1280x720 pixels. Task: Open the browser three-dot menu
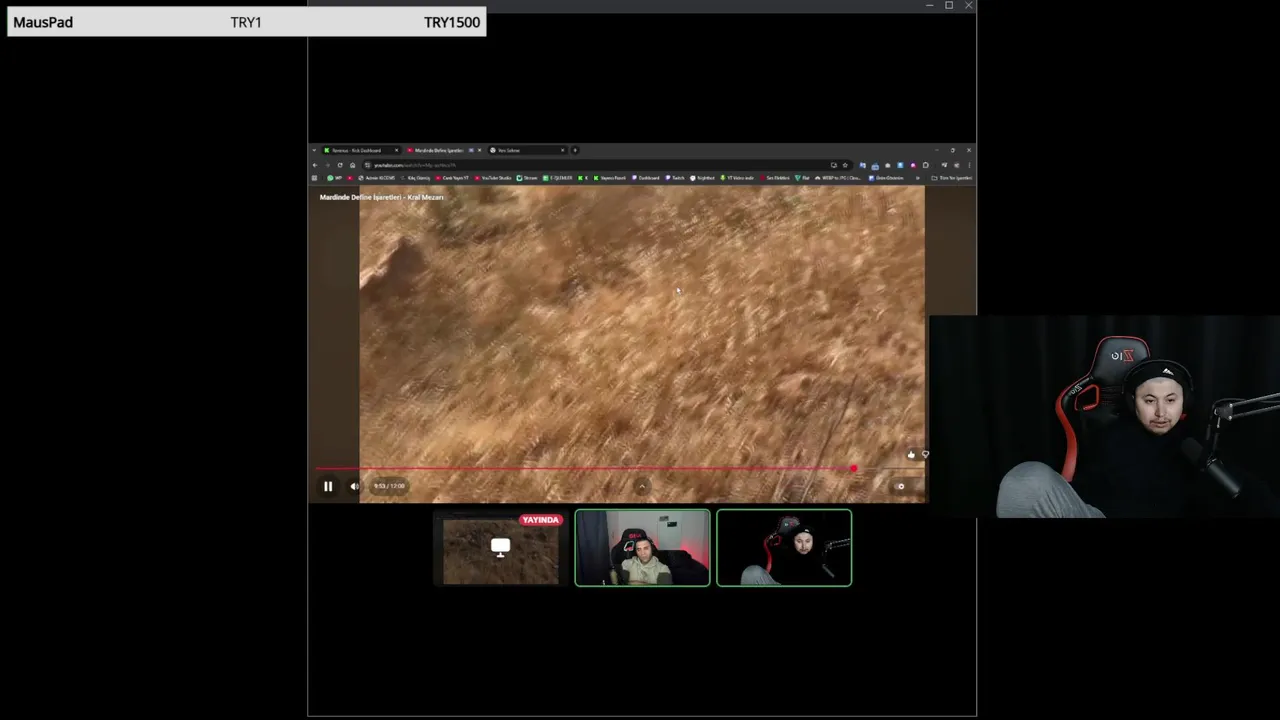pyautogui.click(x=969, y=165)
